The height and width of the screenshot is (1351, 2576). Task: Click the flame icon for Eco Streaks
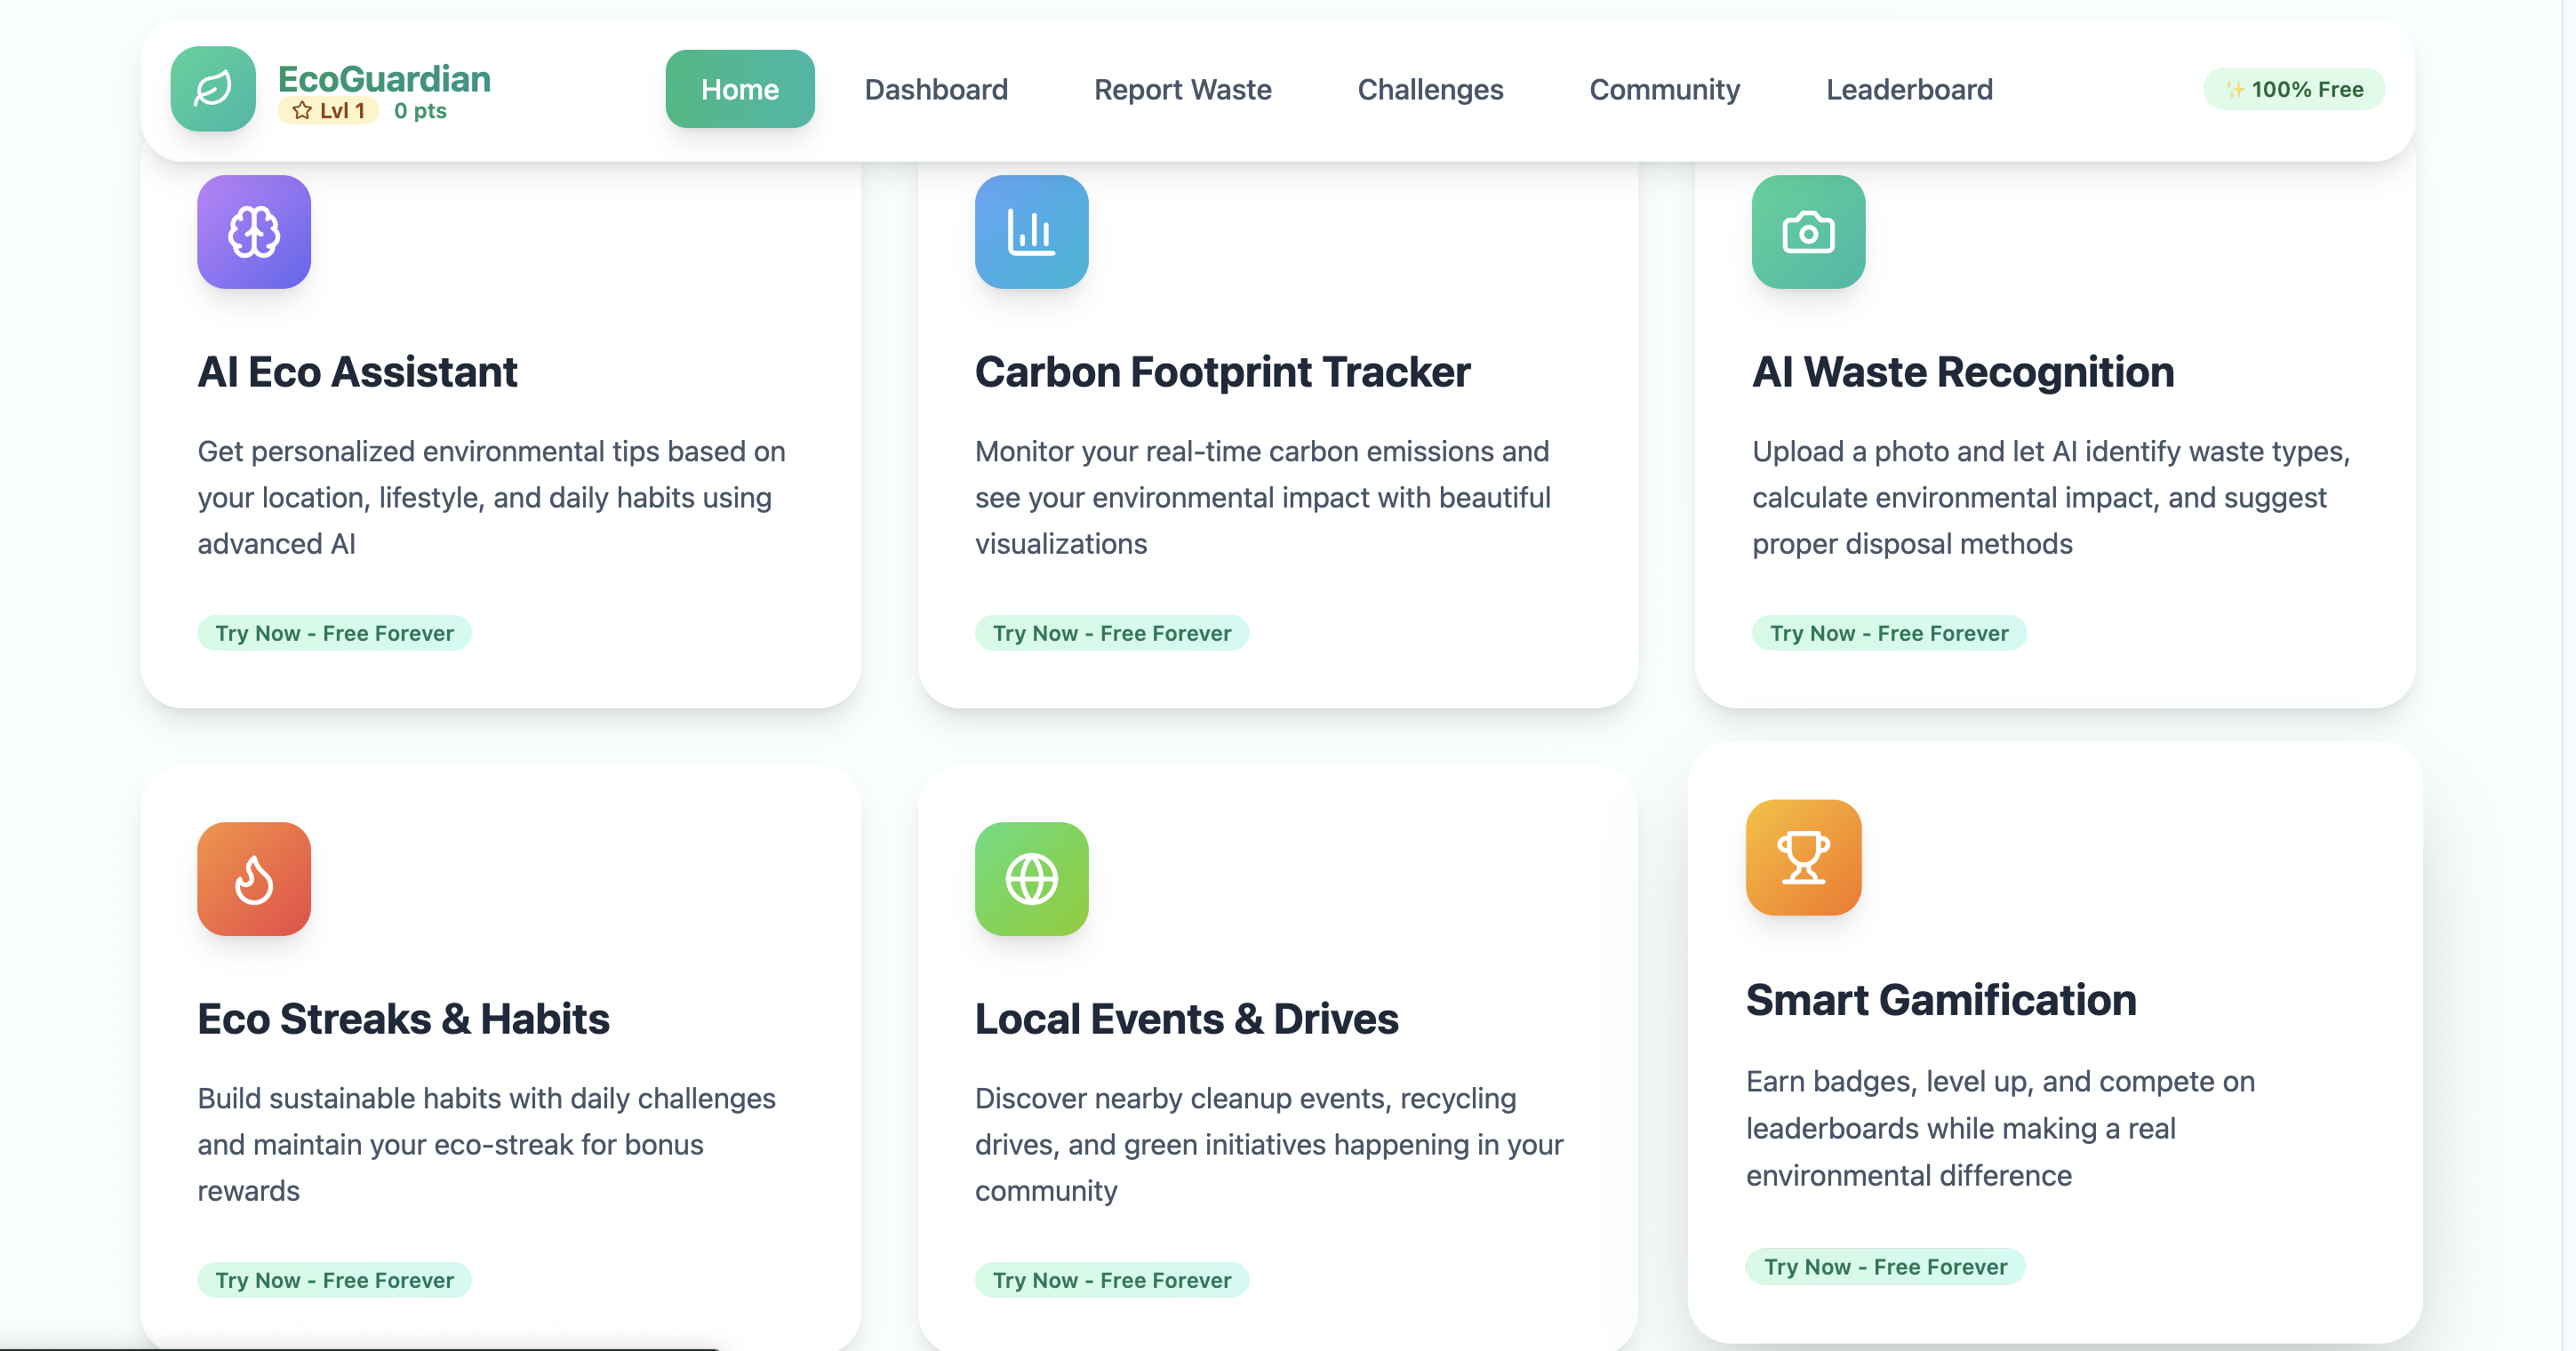(254, 879)
